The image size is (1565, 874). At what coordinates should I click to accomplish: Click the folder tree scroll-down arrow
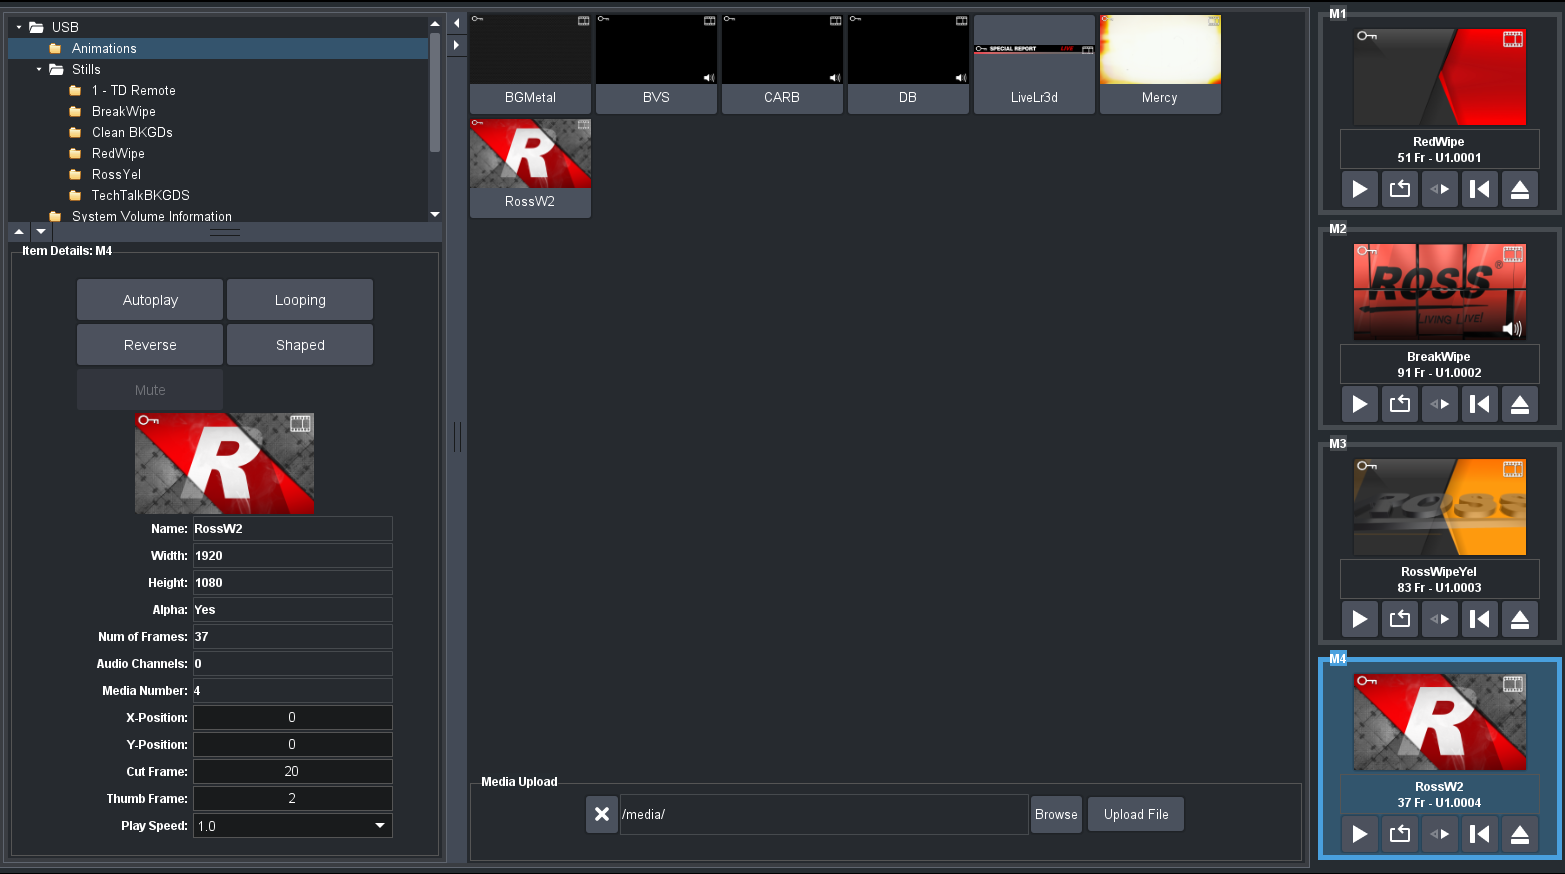[x=435, y=214]
